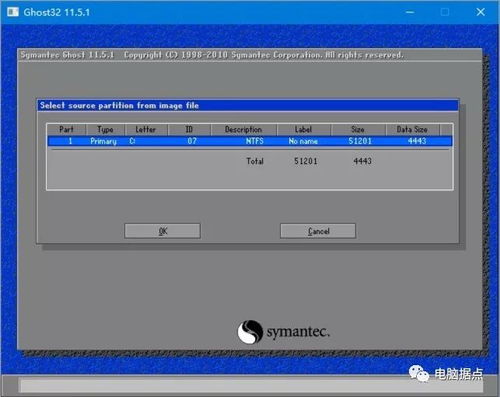Select the Primary NTFS partition row

click(x=250, y=141)
